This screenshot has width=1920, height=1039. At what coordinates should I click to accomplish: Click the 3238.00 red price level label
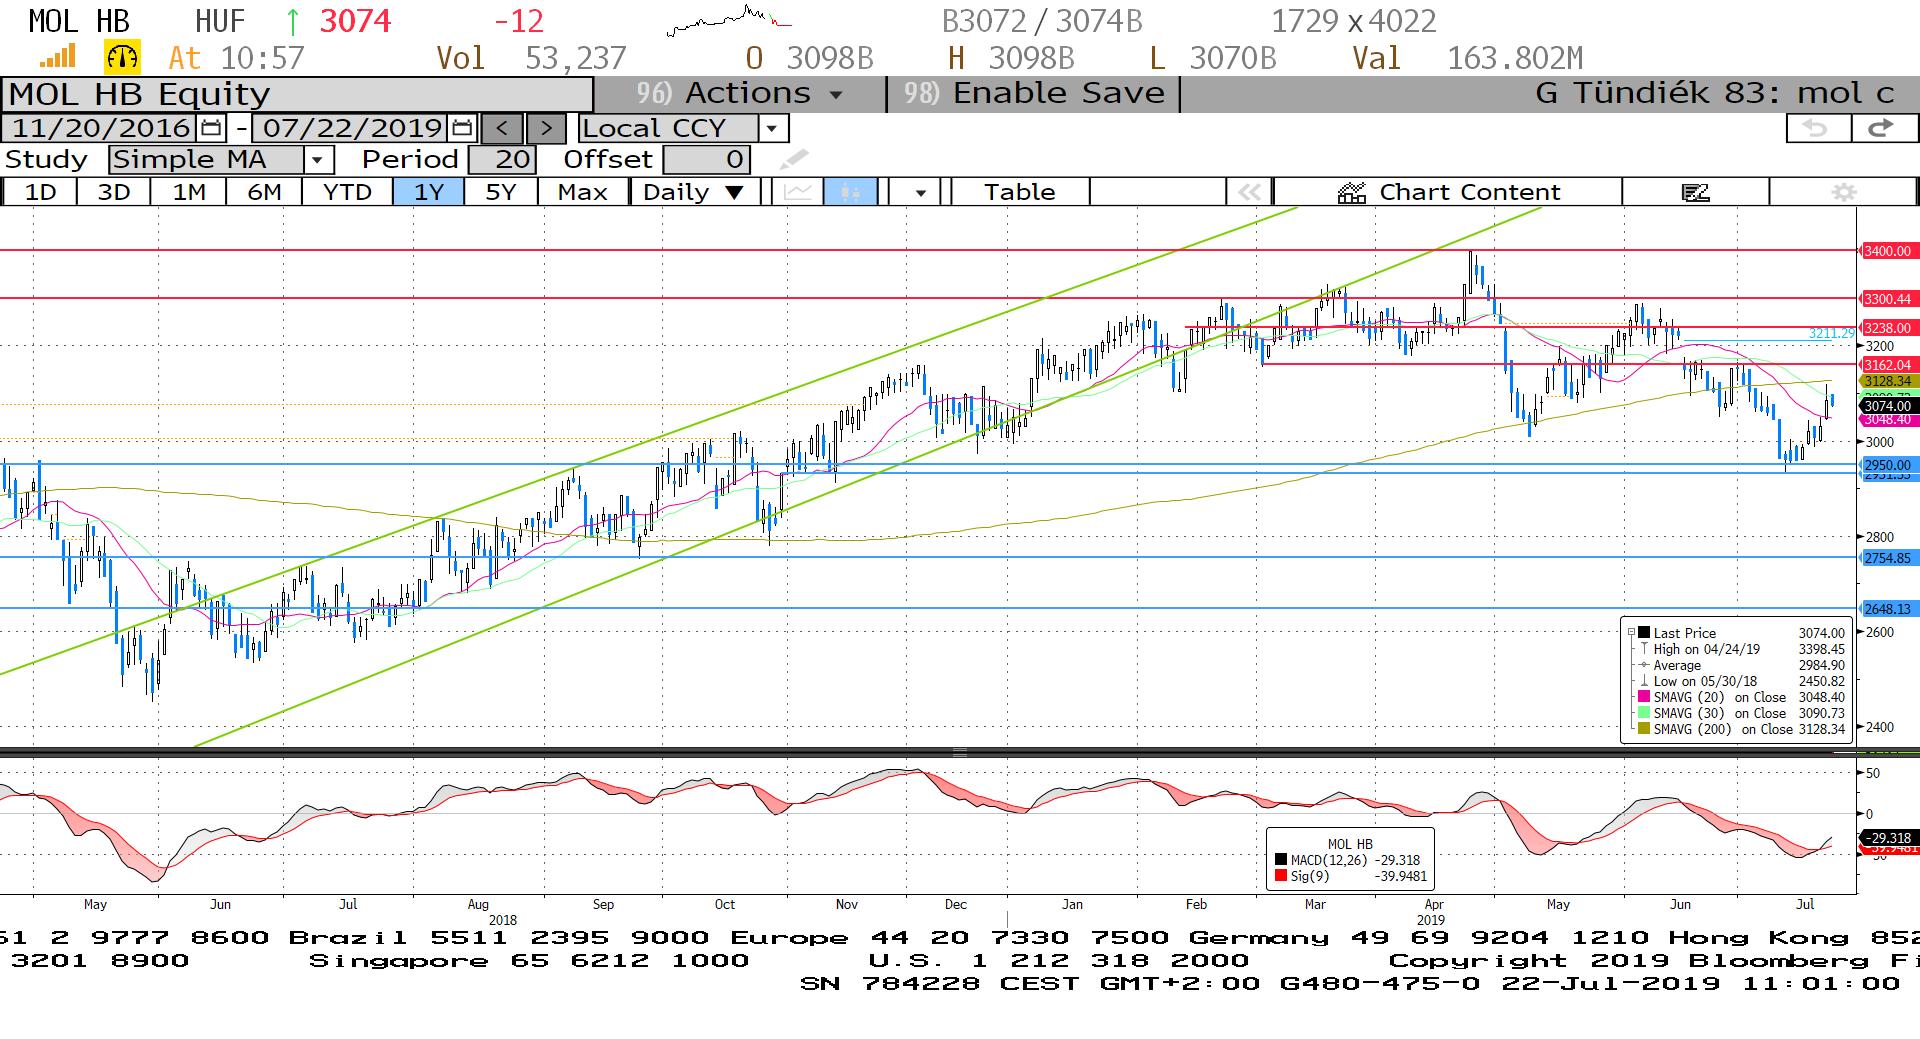click(1887, 328)
